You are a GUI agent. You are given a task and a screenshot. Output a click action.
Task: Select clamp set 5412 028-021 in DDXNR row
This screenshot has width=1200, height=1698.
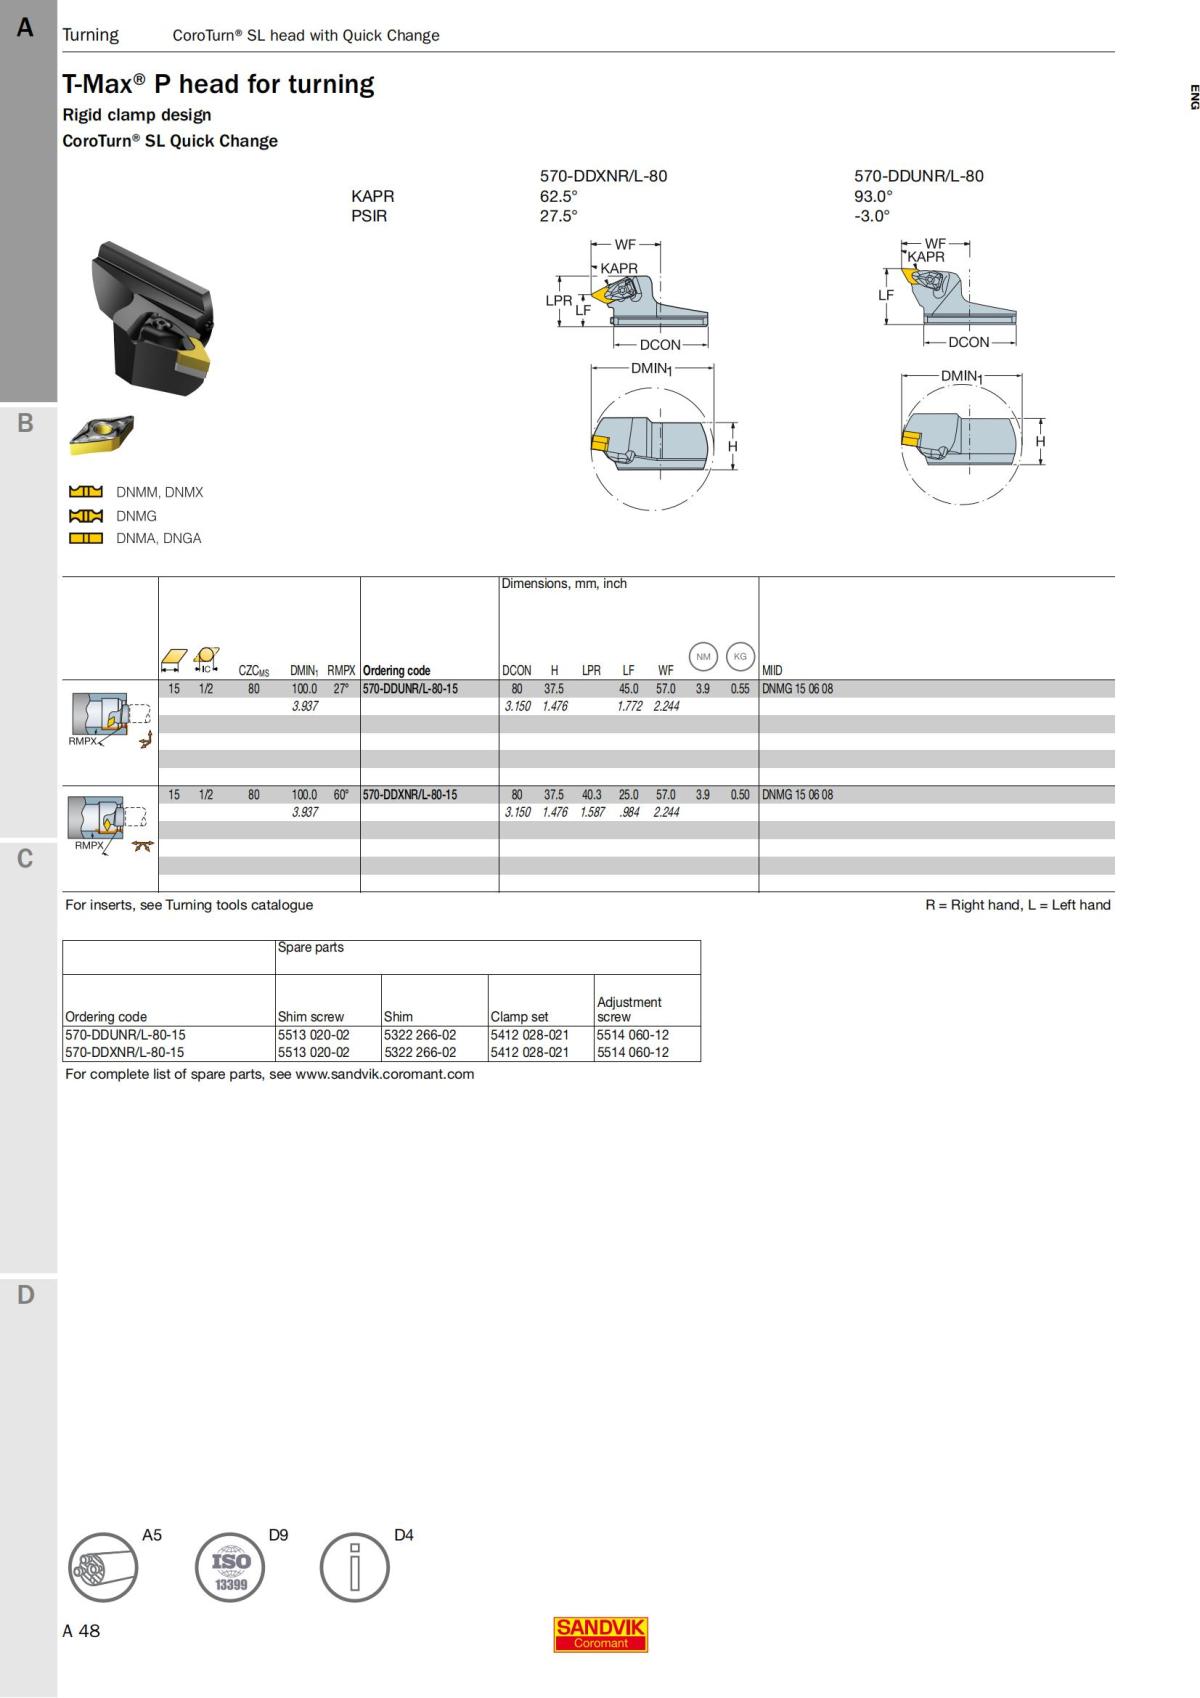click(529, 1052)
